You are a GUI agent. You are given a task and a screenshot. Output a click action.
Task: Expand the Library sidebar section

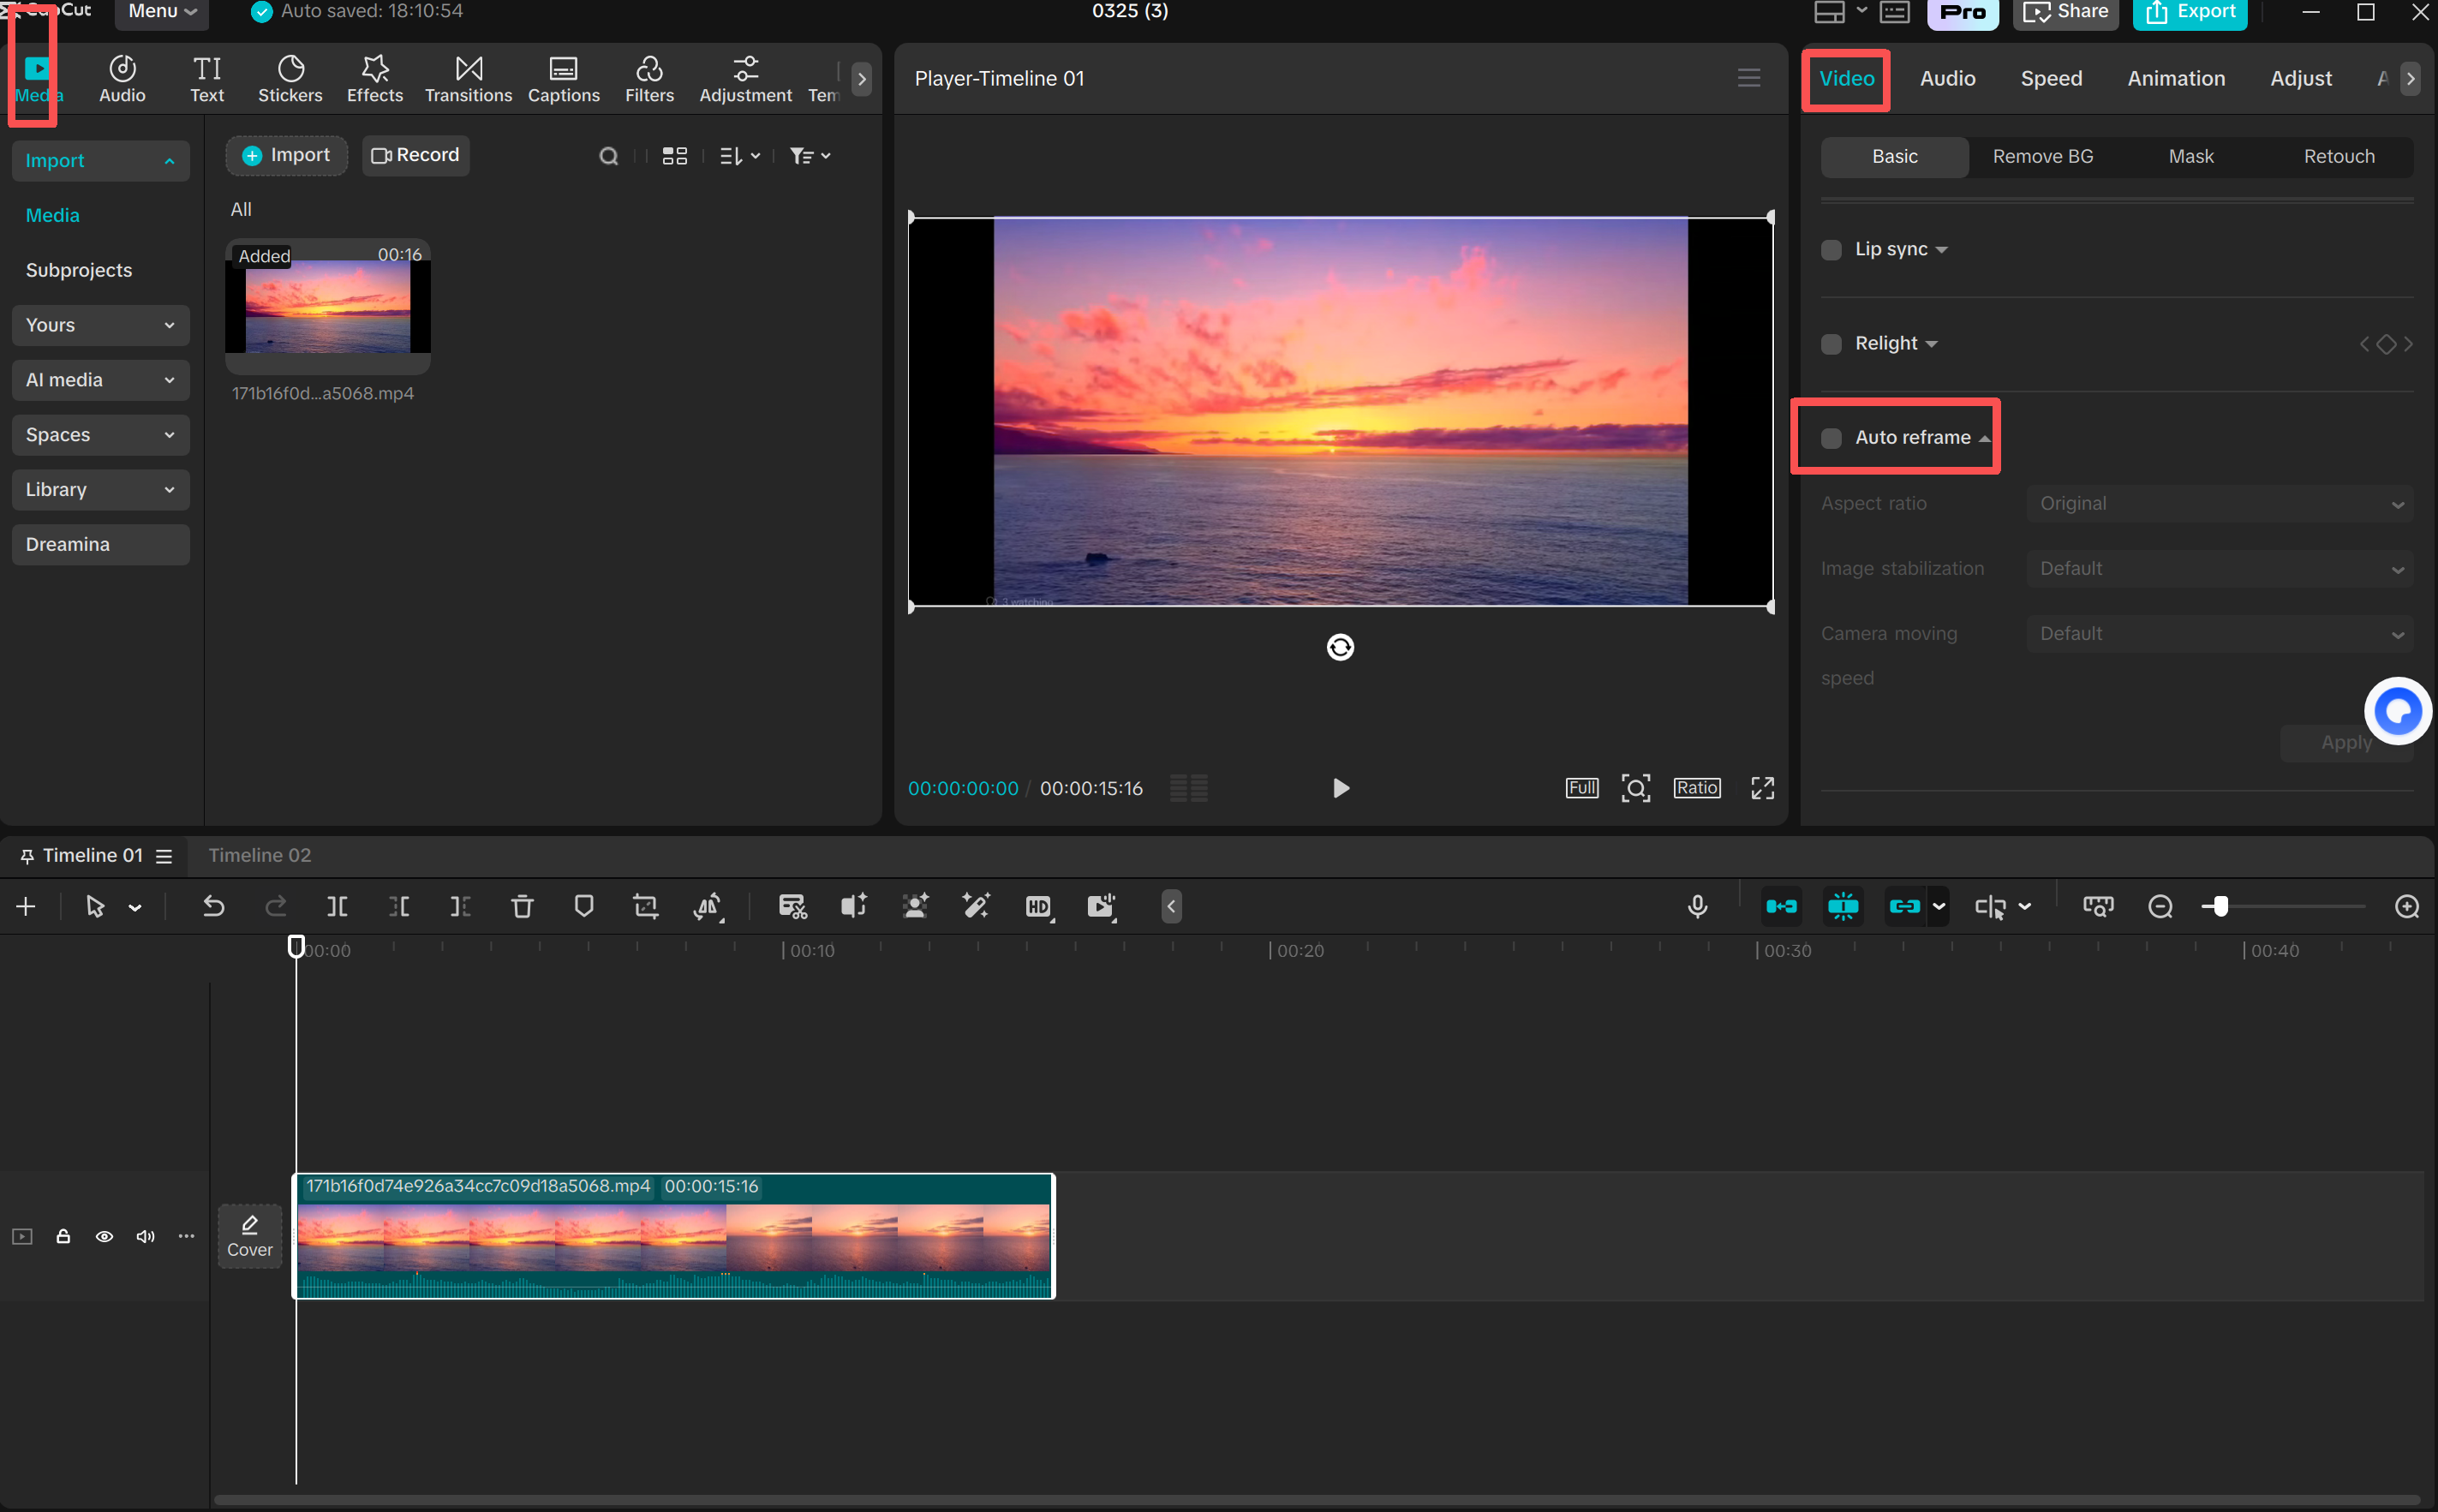point(100,490)
